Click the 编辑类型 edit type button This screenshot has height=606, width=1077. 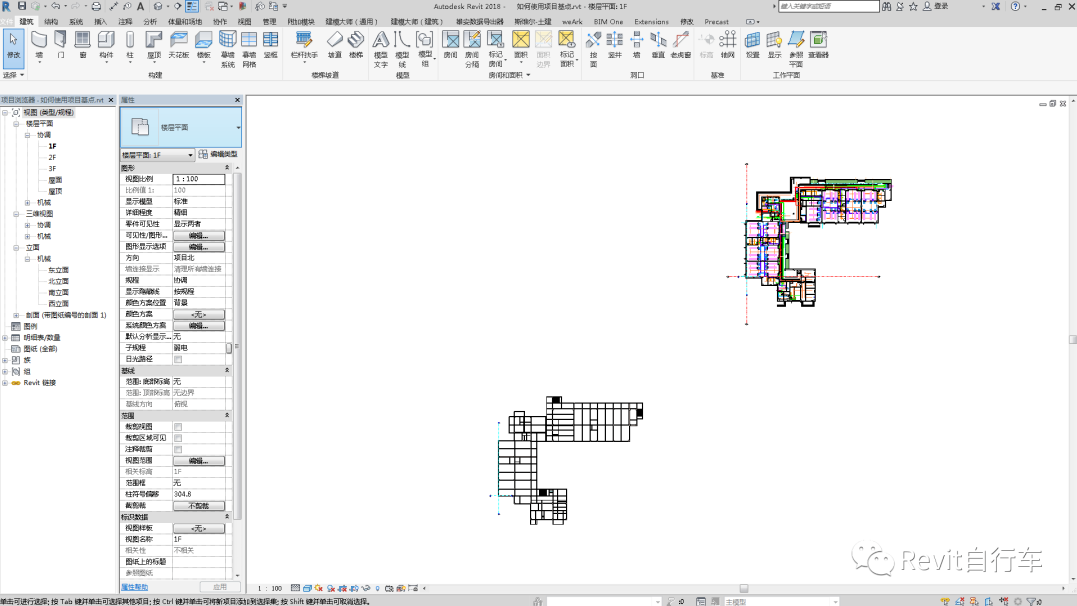point(218,155)
